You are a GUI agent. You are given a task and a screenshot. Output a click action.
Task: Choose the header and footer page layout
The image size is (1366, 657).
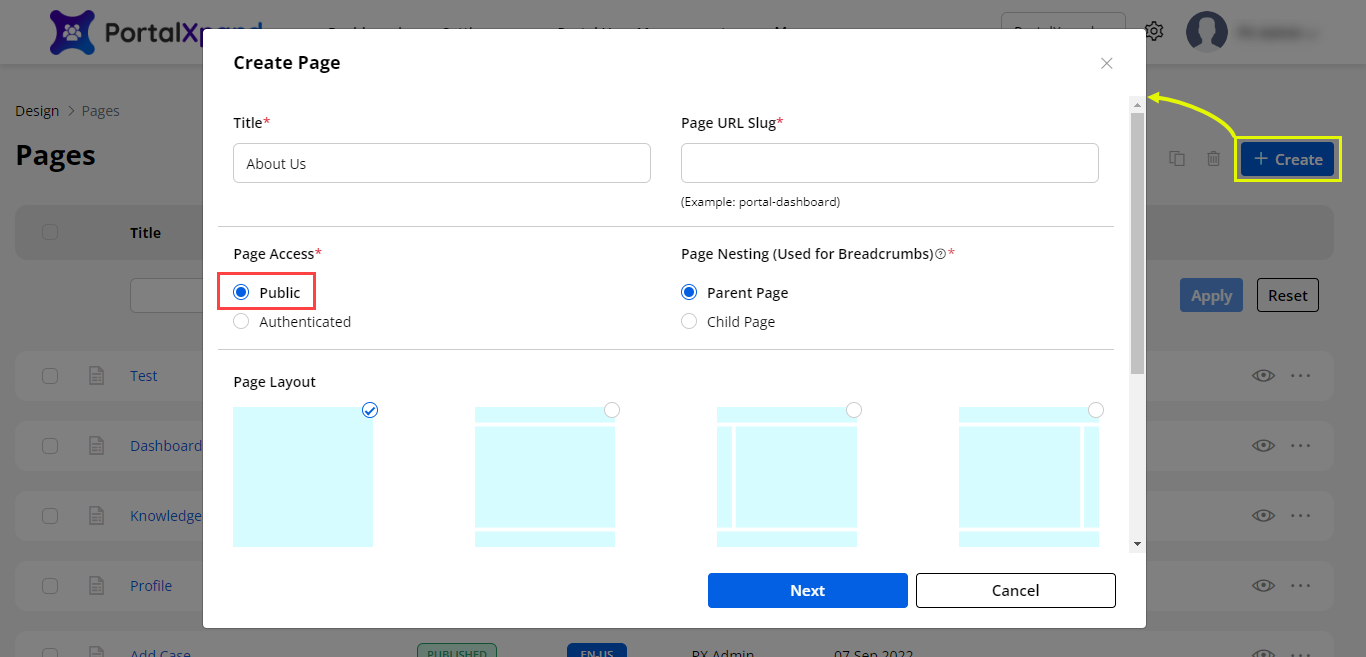pos(545,476)
